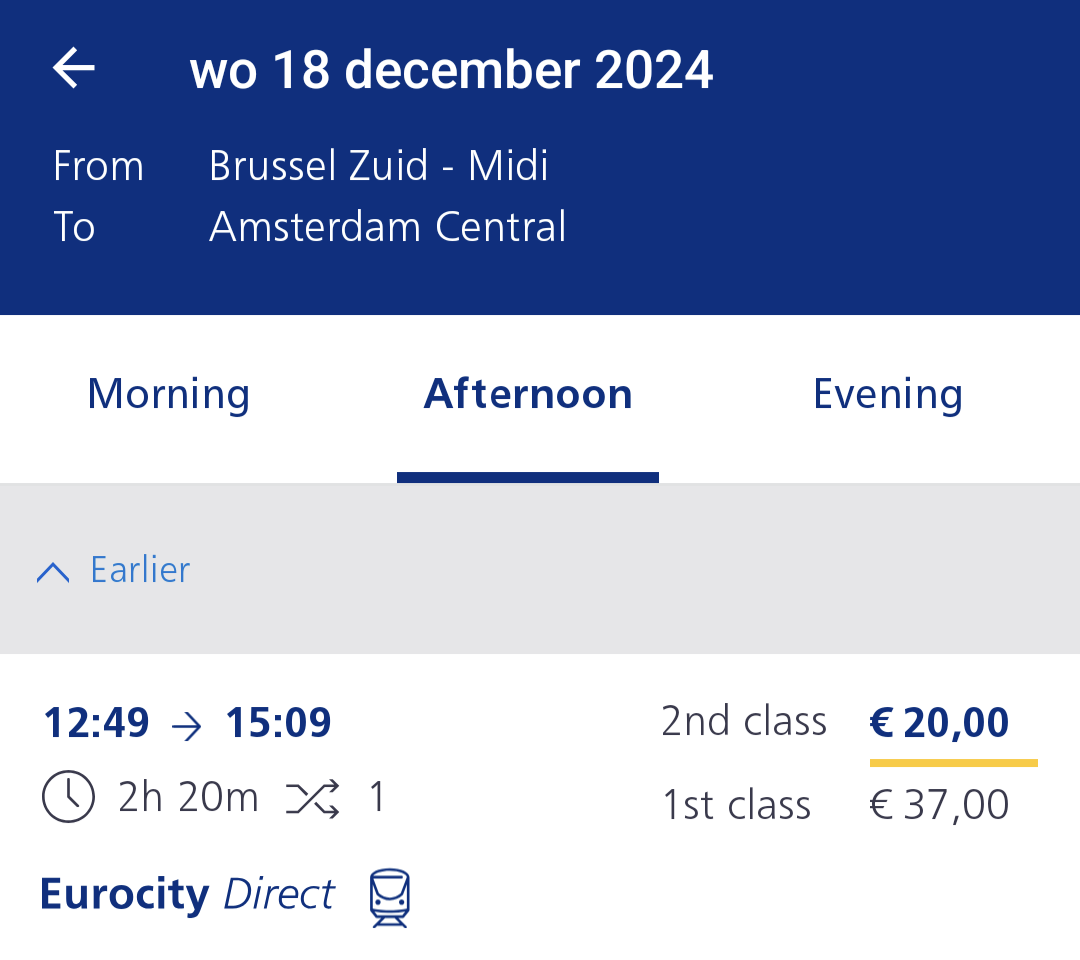Image resolution: width=1080 pixels, height=960 pixels.
Task: Select the Afternoon tab
Action: 528,394
